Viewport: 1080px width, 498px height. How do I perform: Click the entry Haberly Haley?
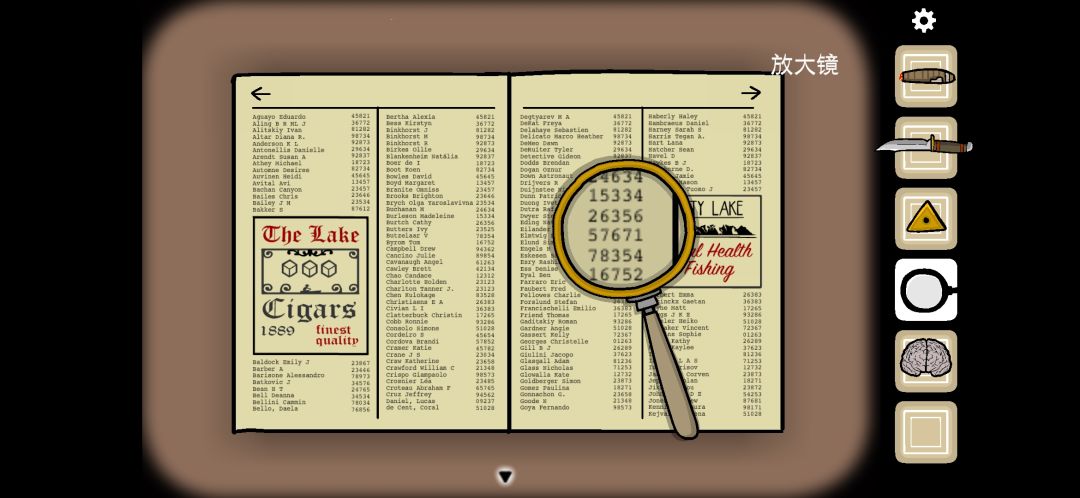[x=672, y=117]
